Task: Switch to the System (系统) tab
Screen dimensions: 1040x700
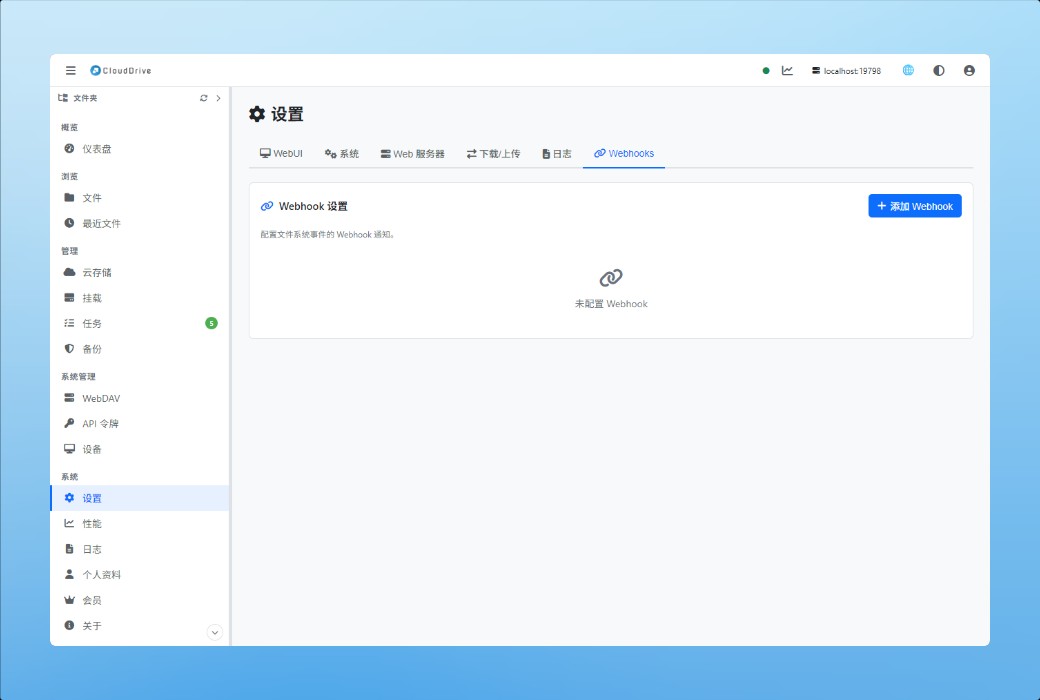Action: tap(342, 153)
